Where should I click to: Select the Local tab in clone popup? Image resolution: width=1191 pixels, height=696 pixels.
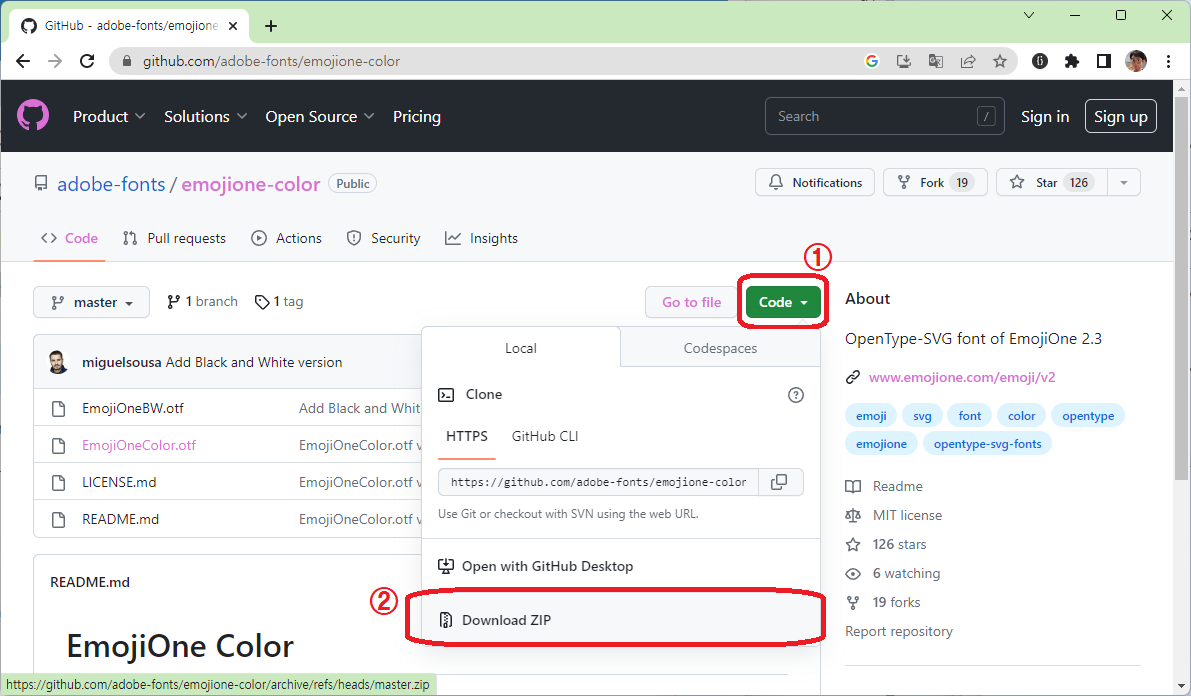[521, 348]
